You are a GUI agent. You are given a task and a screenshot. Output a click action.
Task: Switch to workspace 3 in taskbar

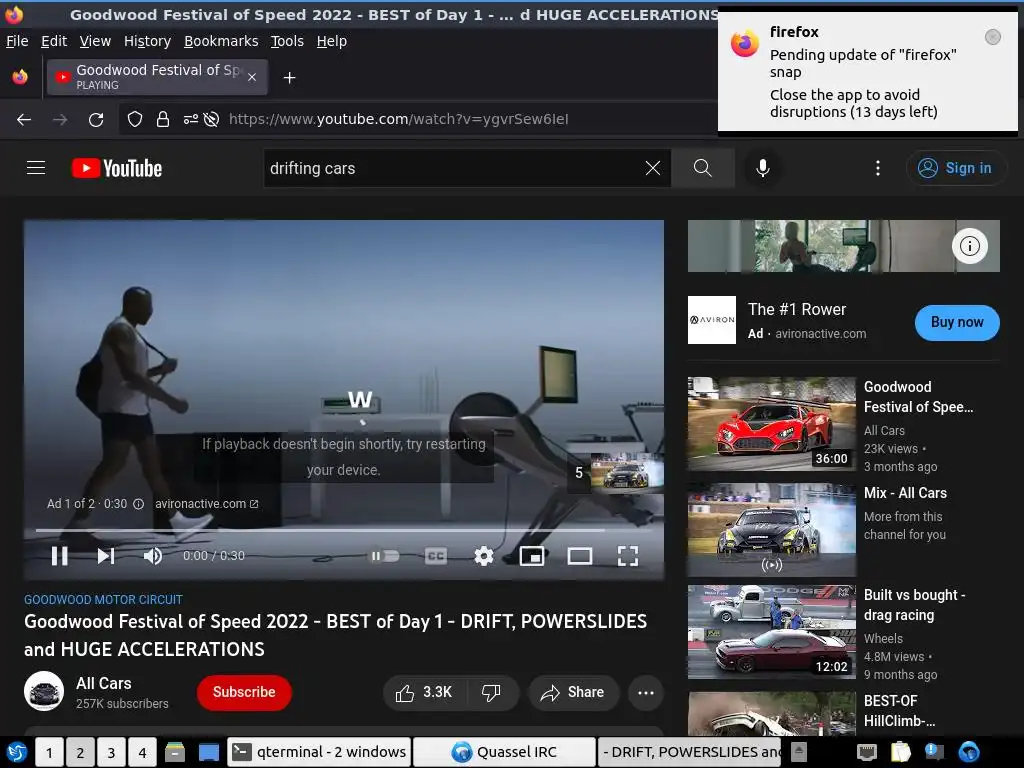[111, 752]
